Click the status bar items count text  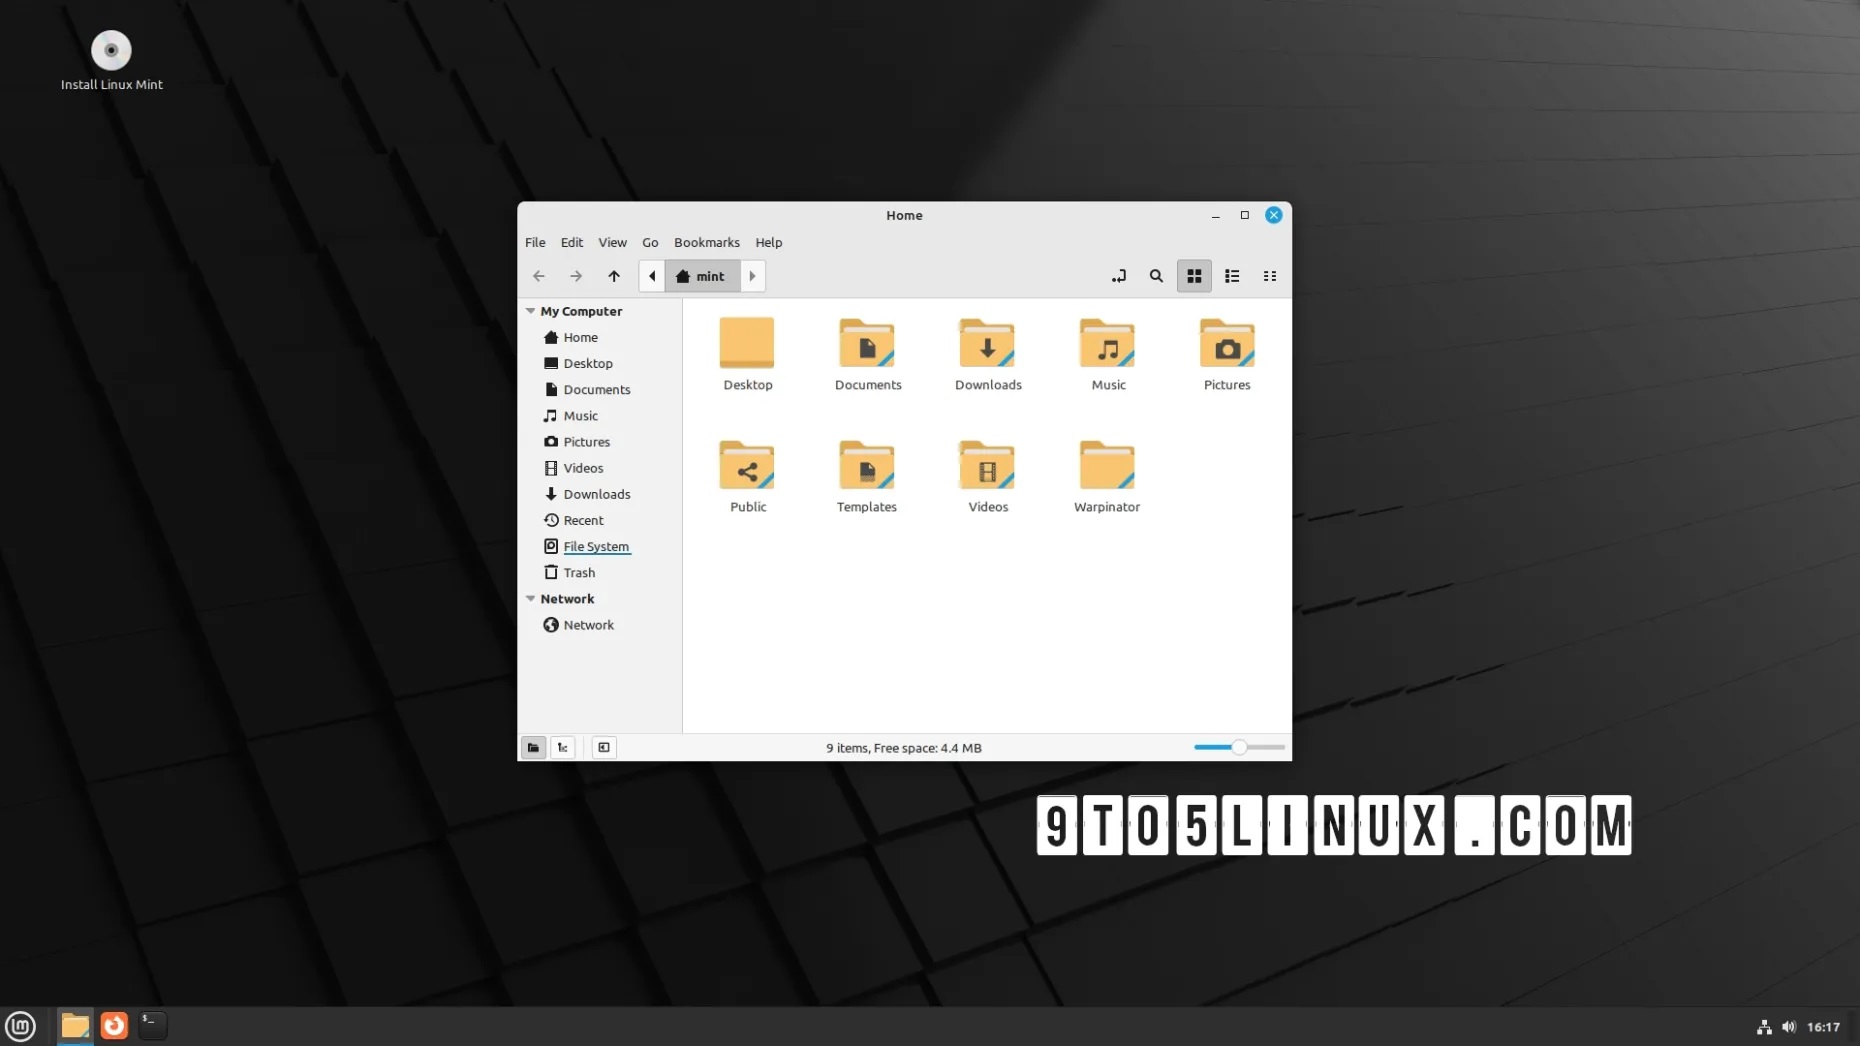(x=904, y=748)
